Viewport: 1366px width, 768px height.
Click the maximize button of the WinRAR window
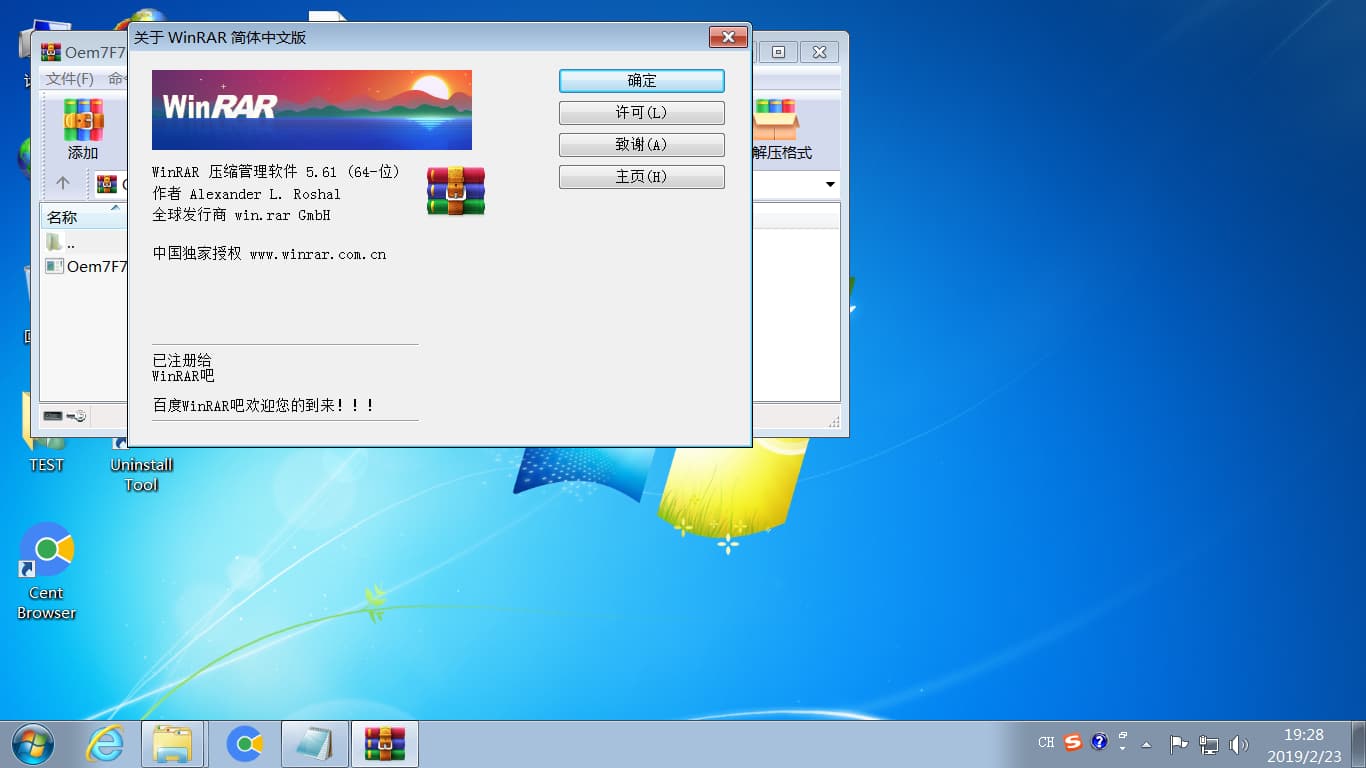click(779, 52)
